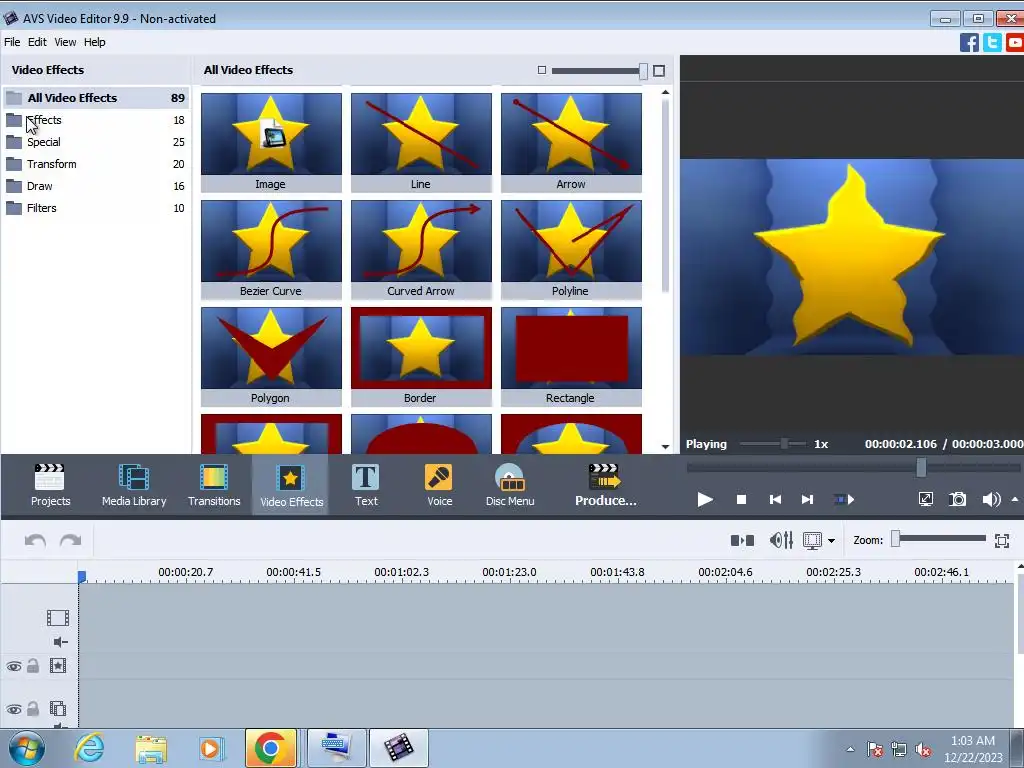Click the Produce... button
The height and width of the screenshot is (768, 1024).
[x=605, y=485]
